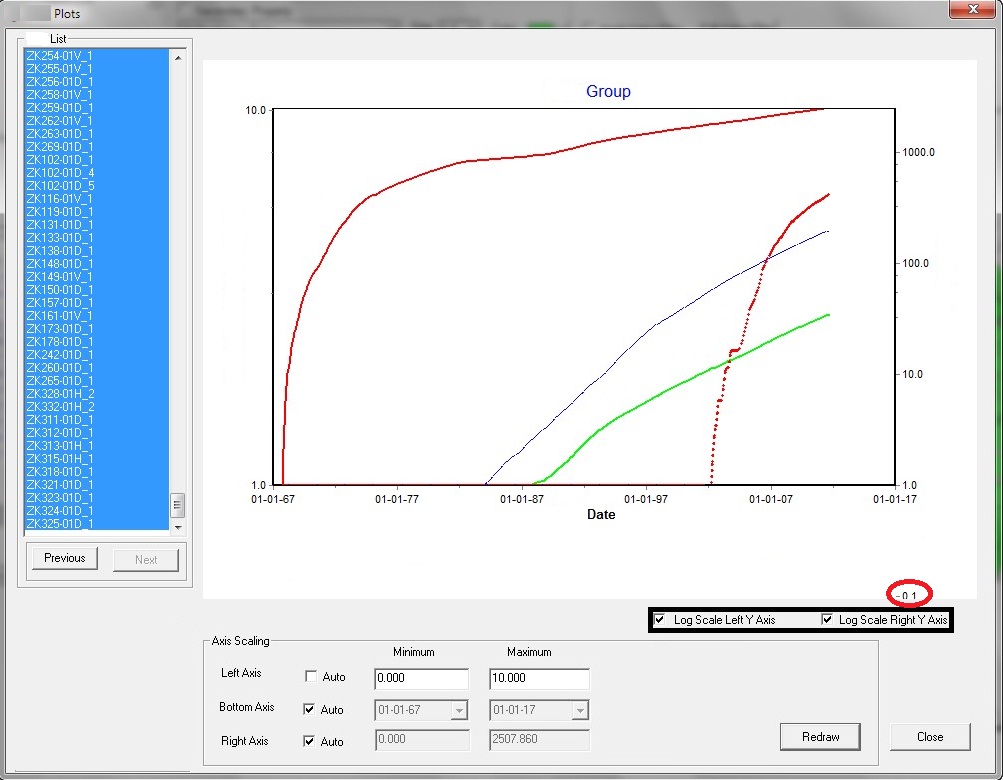The width and height of the screenshot is (1003, 780).
Task: Select ZK323-01D_1 in the list
Action: (97, 498)
